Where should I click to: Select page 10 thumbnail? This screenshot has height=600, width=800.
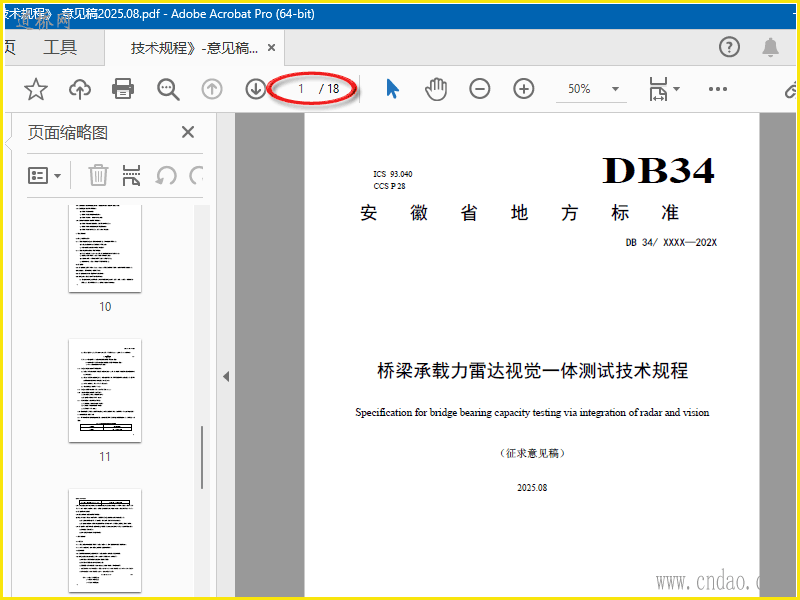point(105,248)
